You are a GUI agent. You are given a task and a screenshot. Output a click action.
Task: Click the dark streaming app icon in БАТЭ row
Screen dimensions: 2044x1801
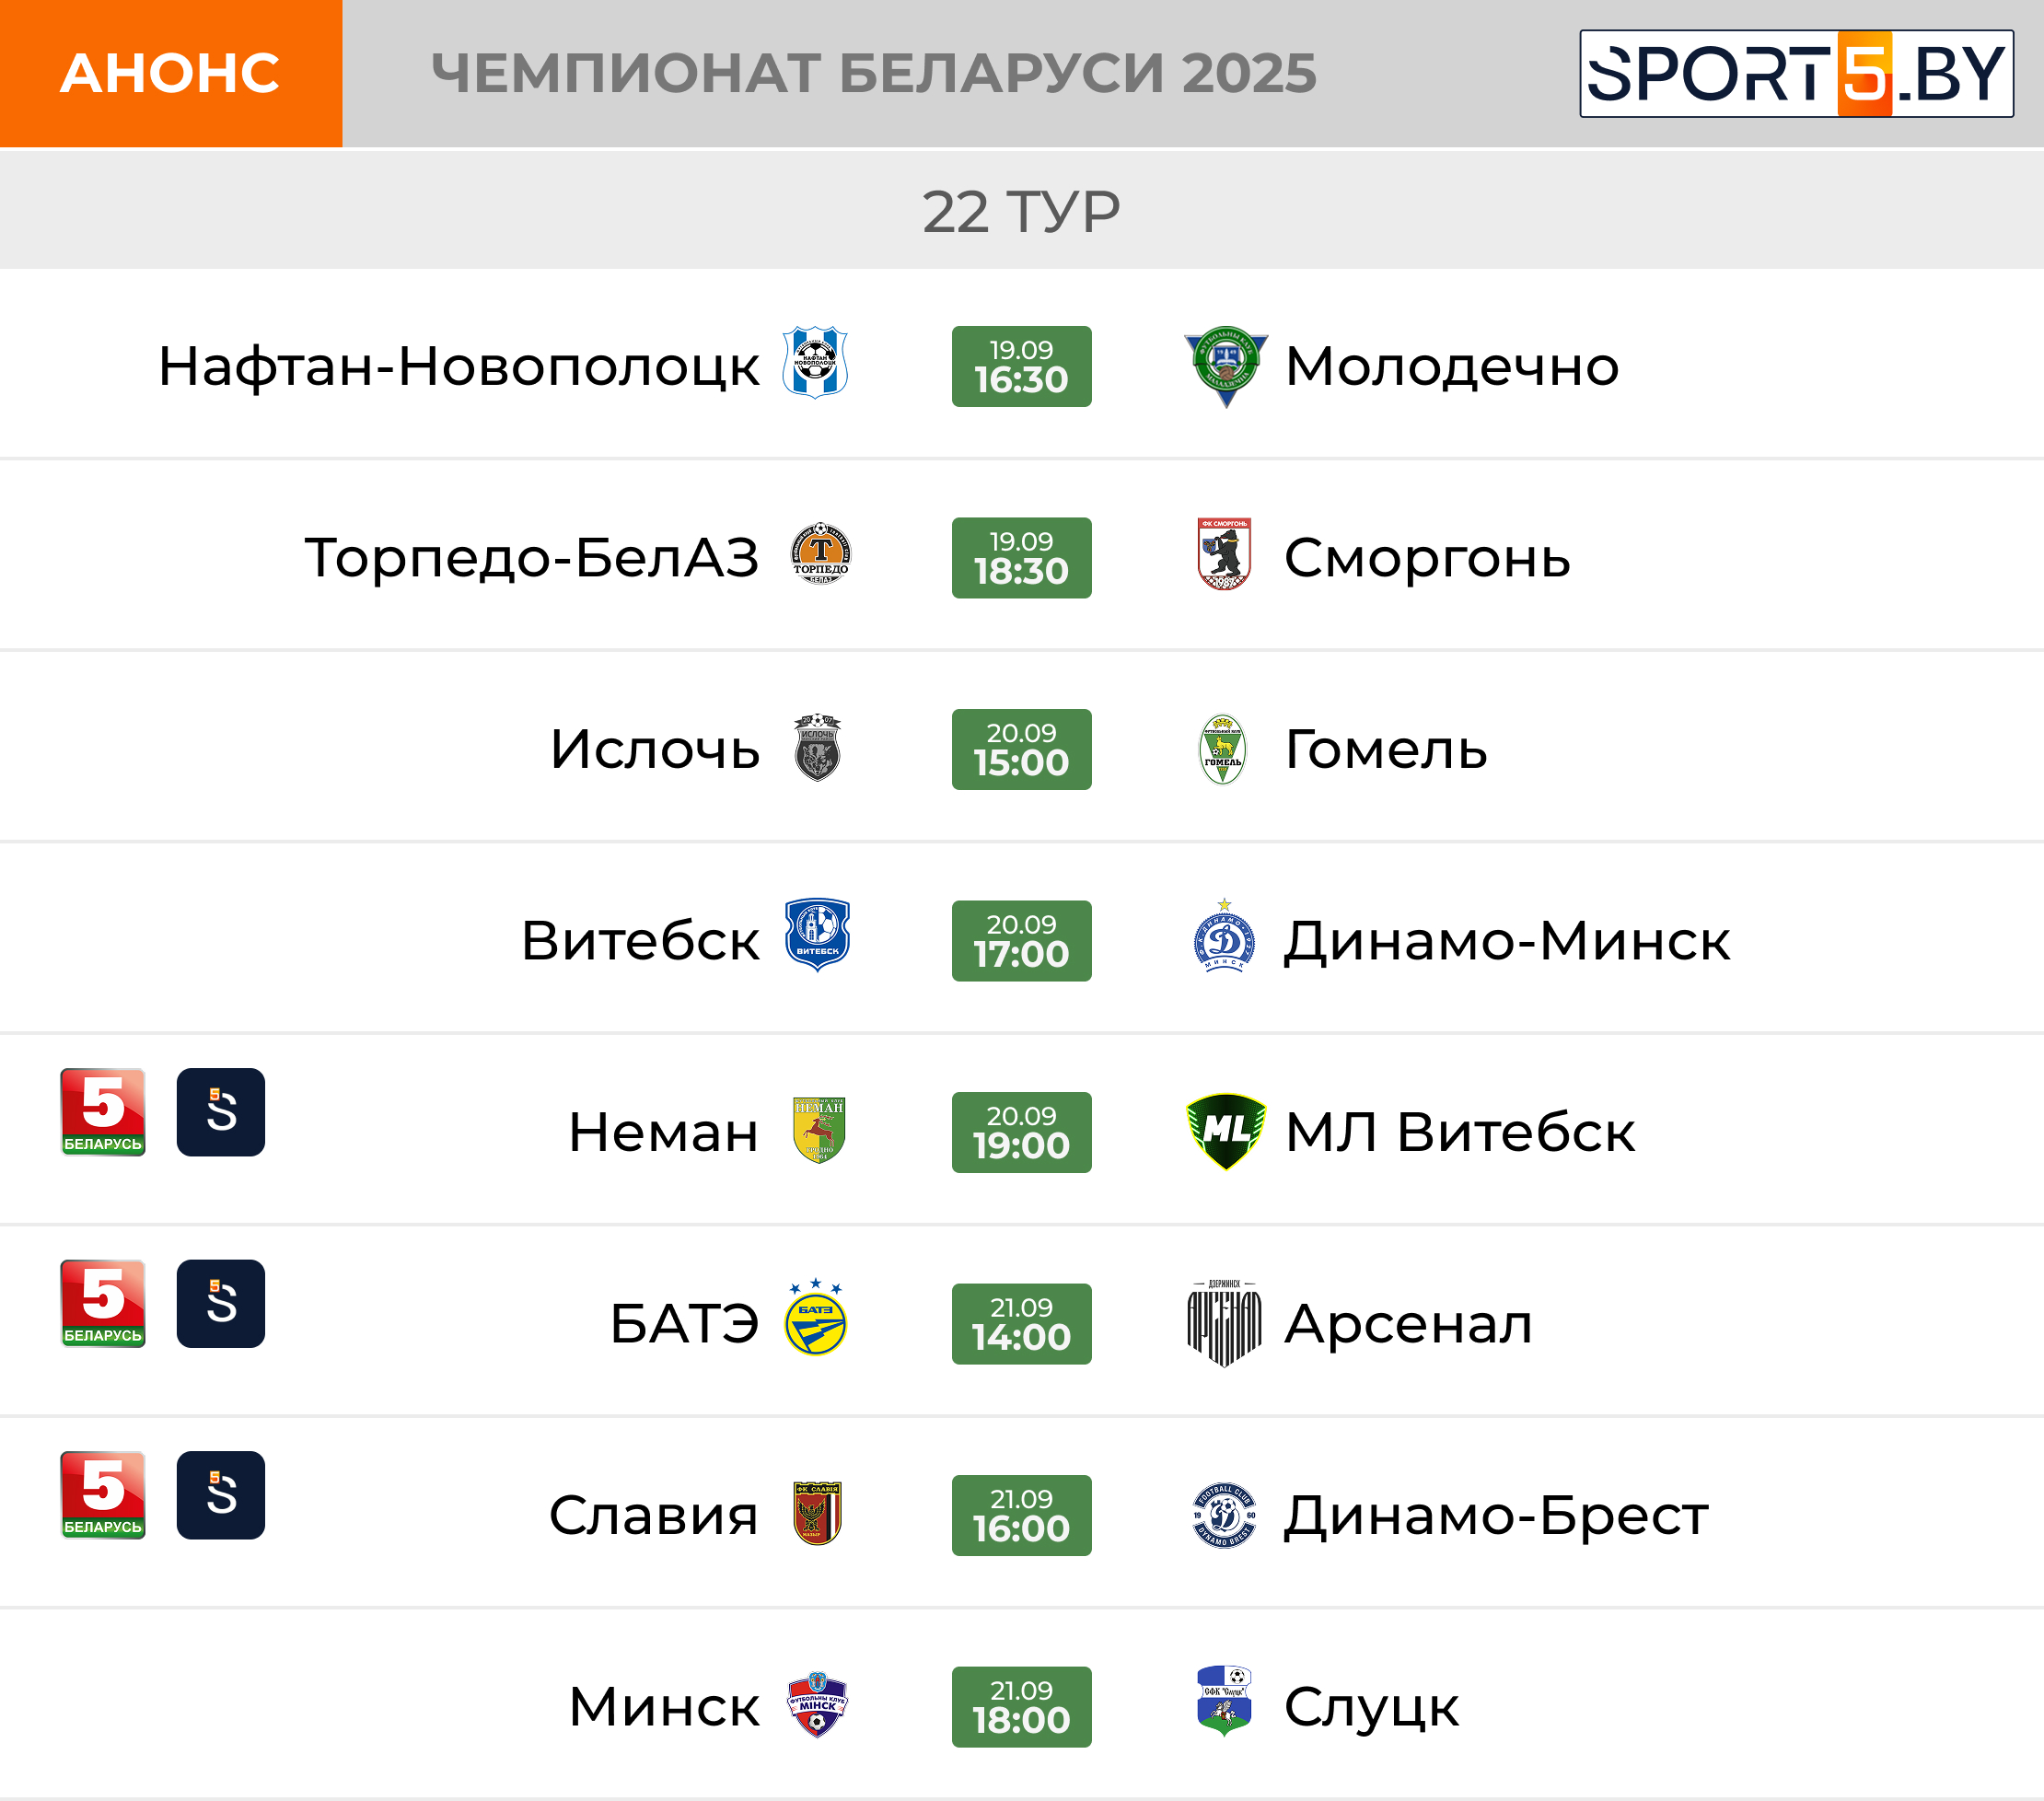221,1303
